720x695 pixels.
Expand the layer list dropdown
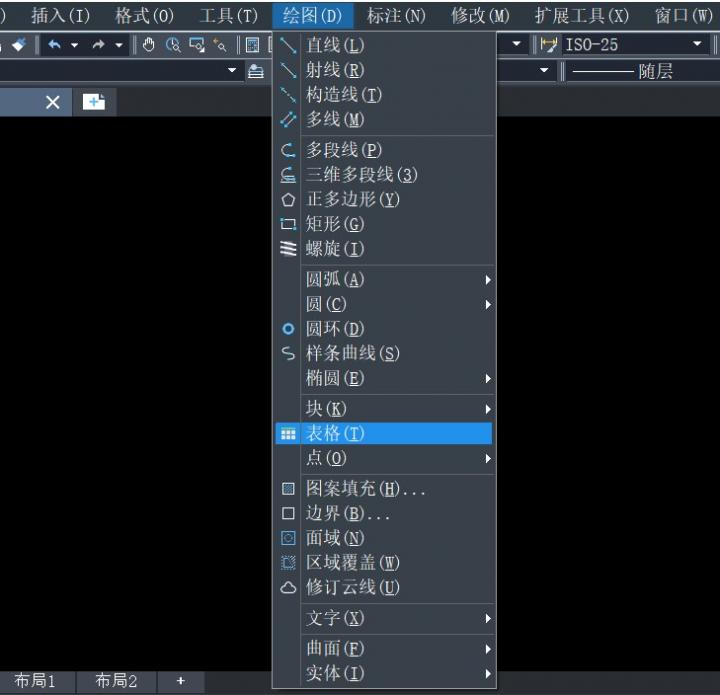[232, 71]
